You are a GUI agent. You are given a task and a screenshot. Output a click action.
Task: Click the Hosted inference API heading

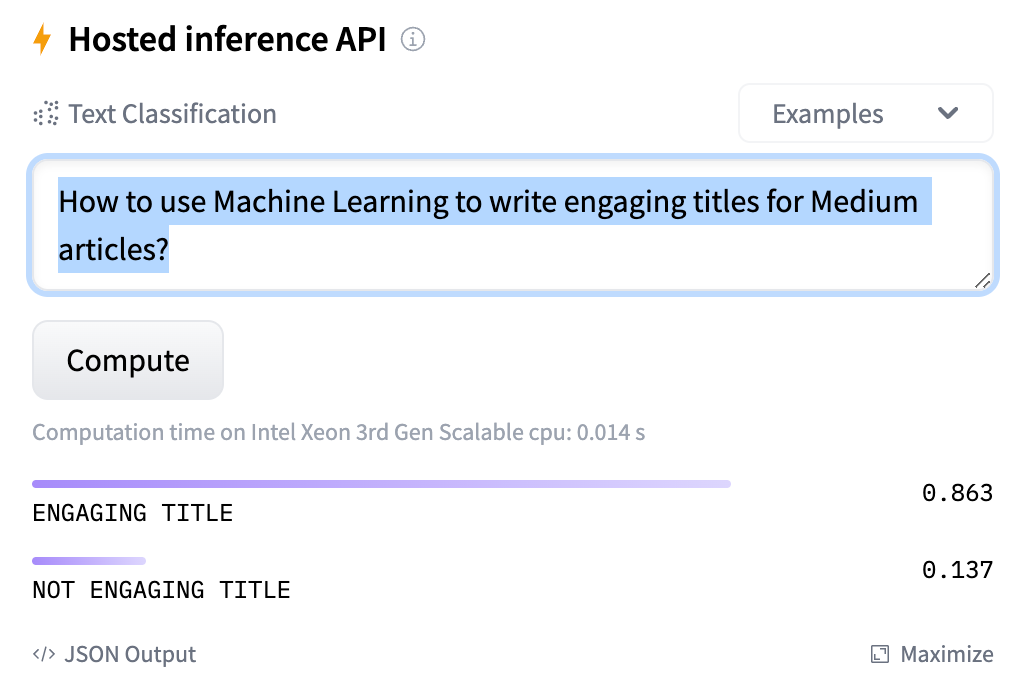tap(228, 39)
